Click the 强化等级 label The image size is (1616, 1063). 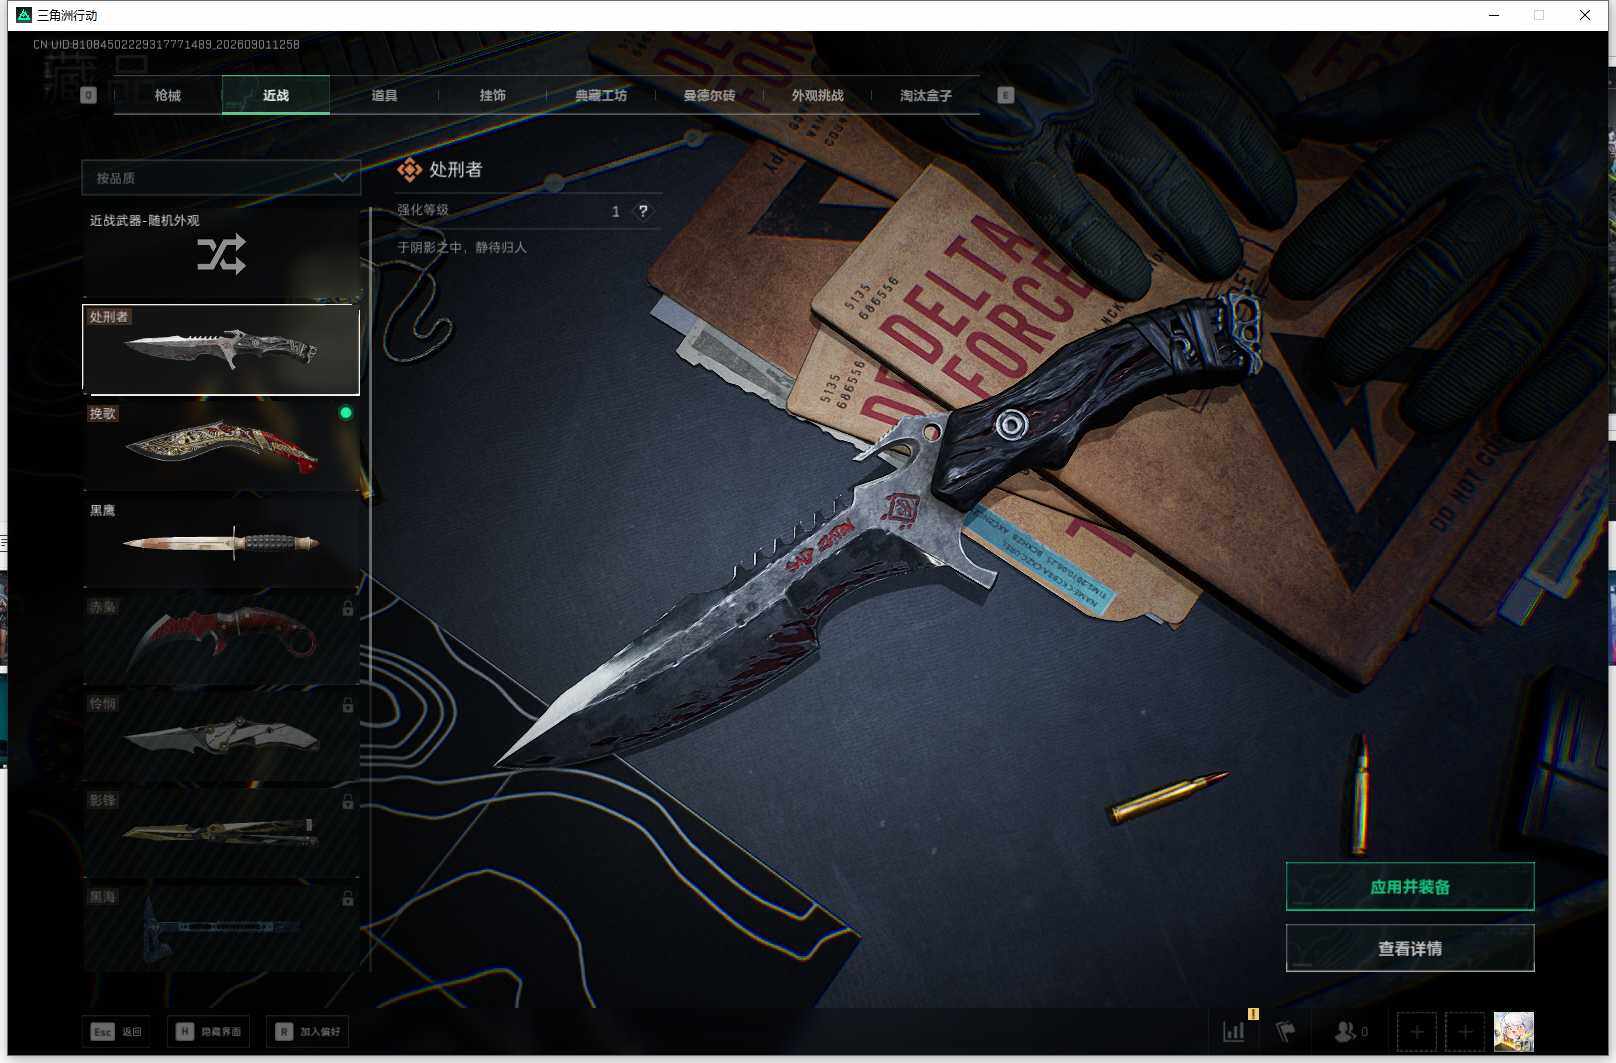click(x=423, y=210)
